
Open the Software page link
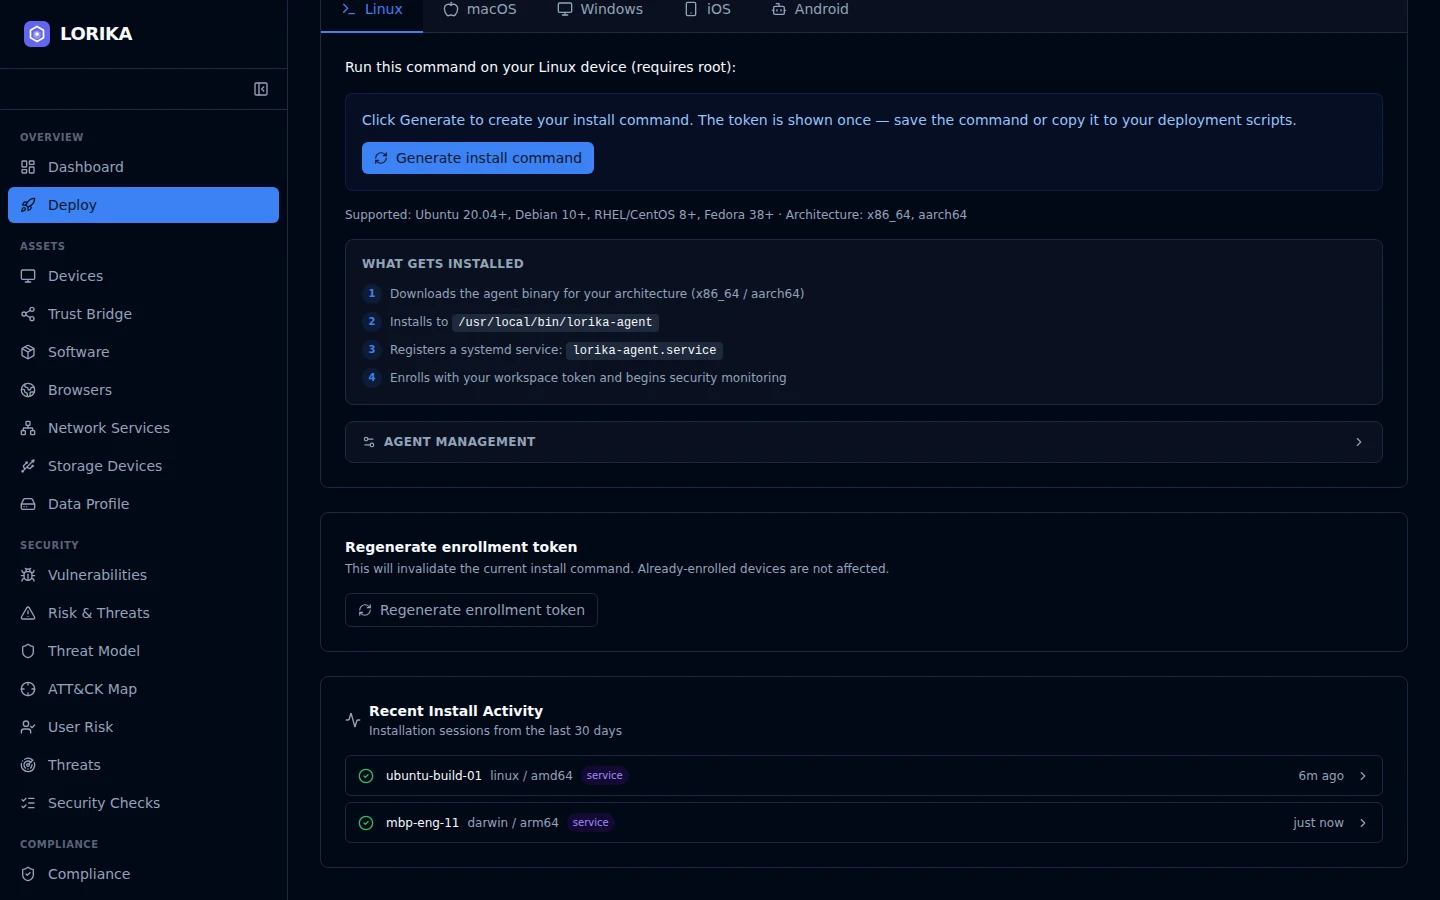[x=143, y=352]
